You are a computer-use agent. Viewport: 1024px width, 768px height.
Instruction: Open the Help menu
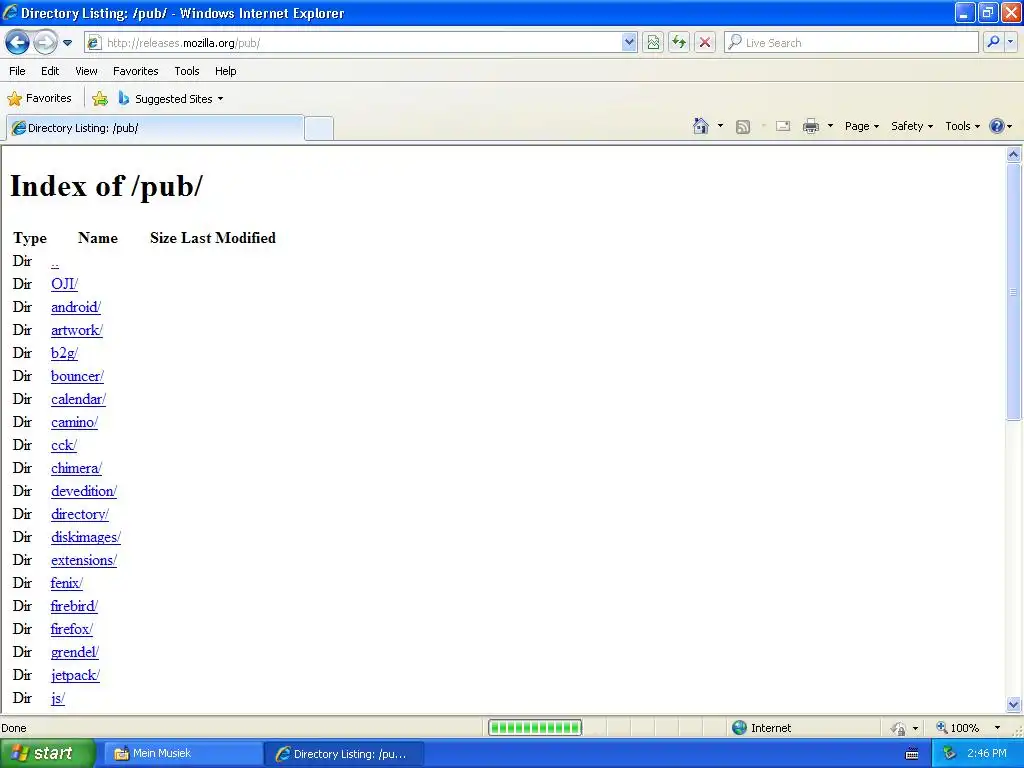coord(225,71)
